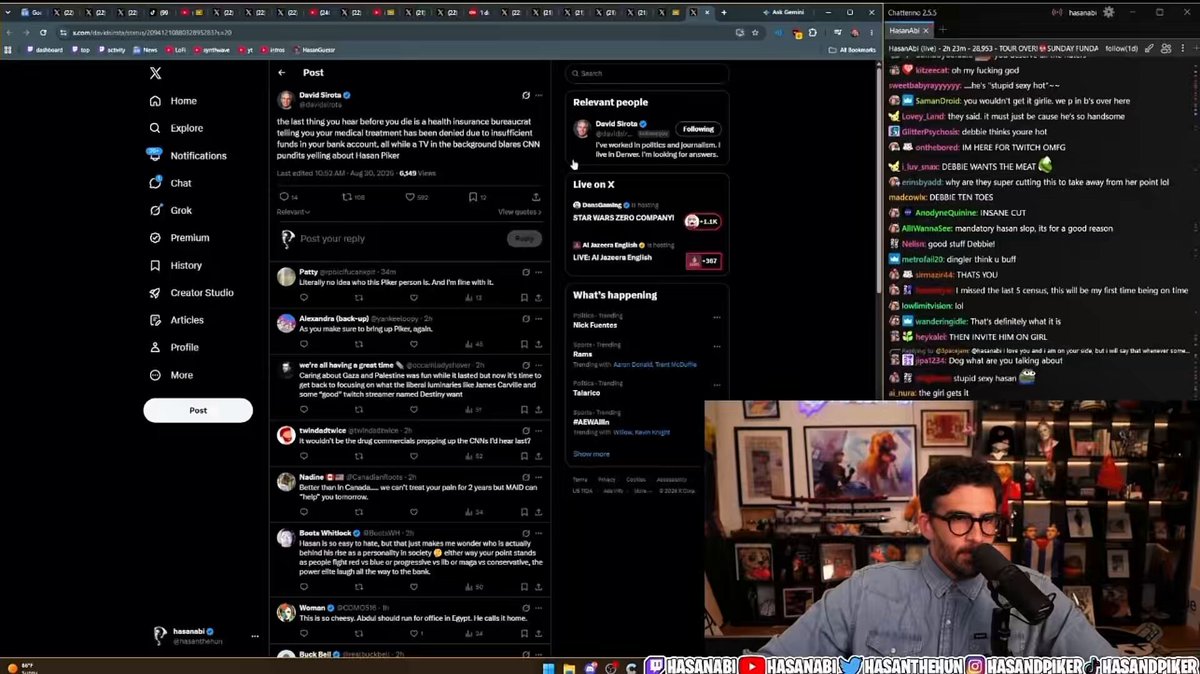Repost David Sirota's post

[x=349, y=197]
